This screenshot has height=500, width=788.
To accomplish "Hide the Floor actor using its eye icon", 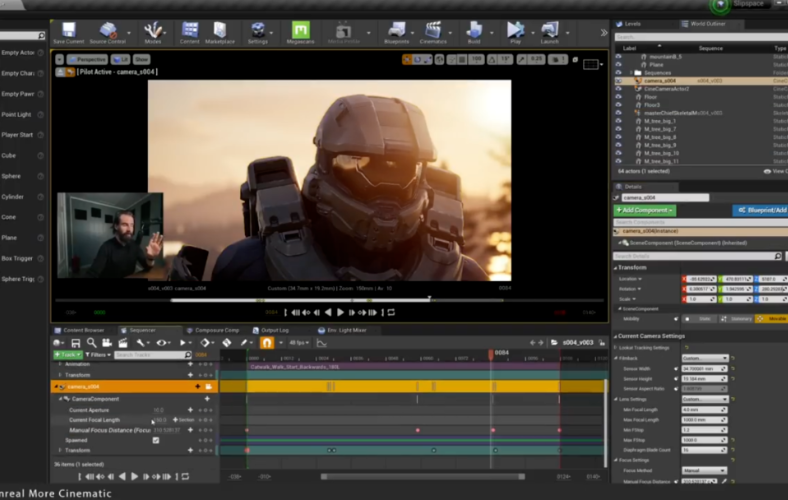I will tap(618, 96).
